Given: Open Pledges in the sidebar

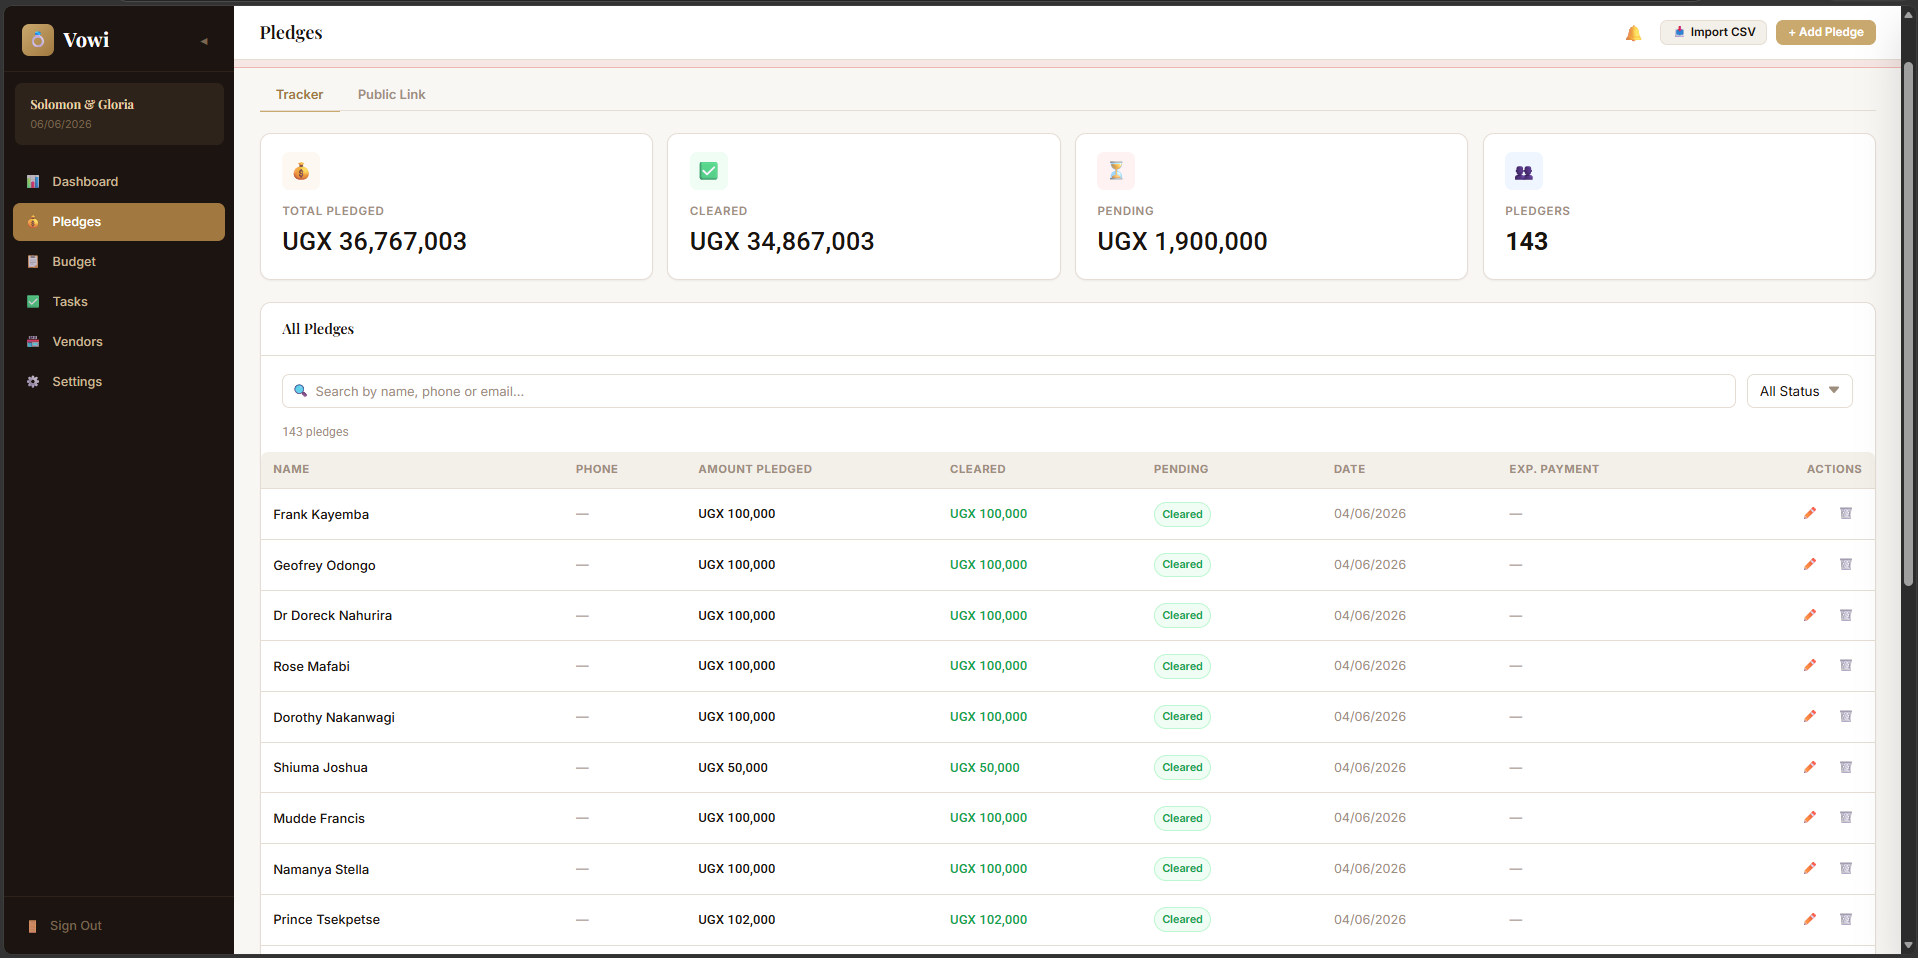Looking at the screenshot, I should pos(119,222).
